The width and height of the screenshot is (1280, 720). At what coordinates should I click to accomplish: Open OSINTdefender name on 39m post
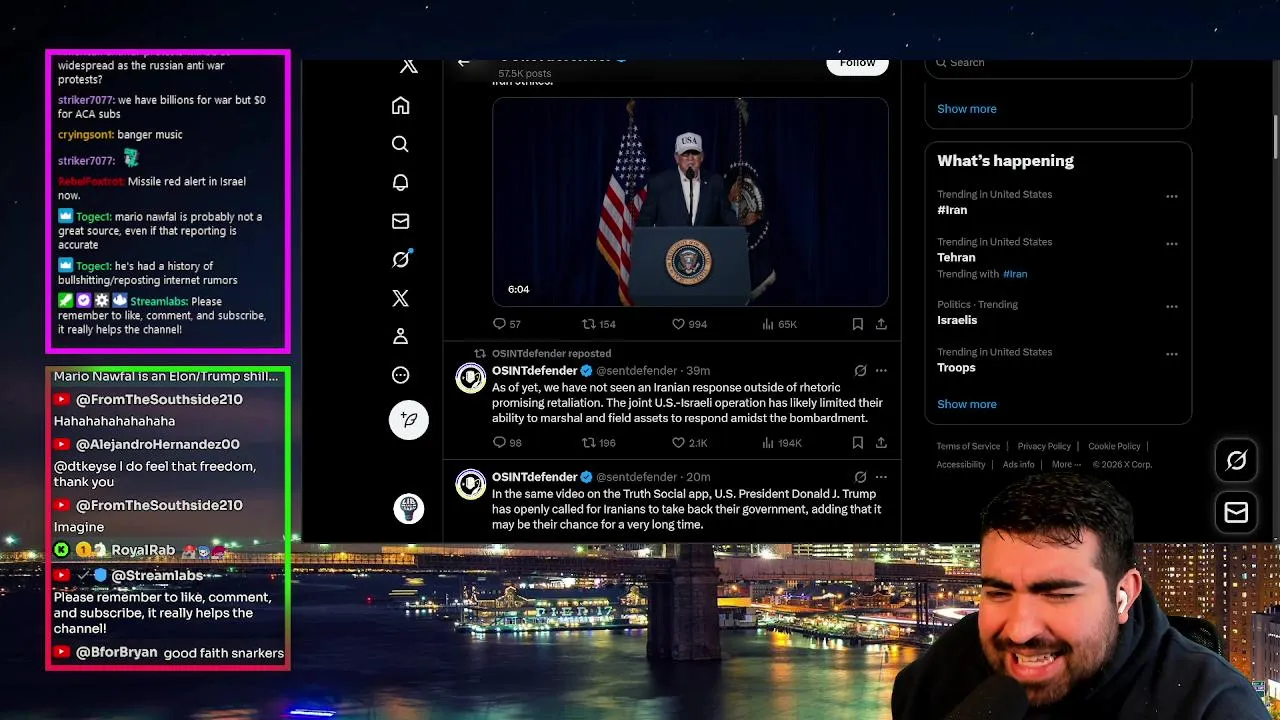[535, 371]
